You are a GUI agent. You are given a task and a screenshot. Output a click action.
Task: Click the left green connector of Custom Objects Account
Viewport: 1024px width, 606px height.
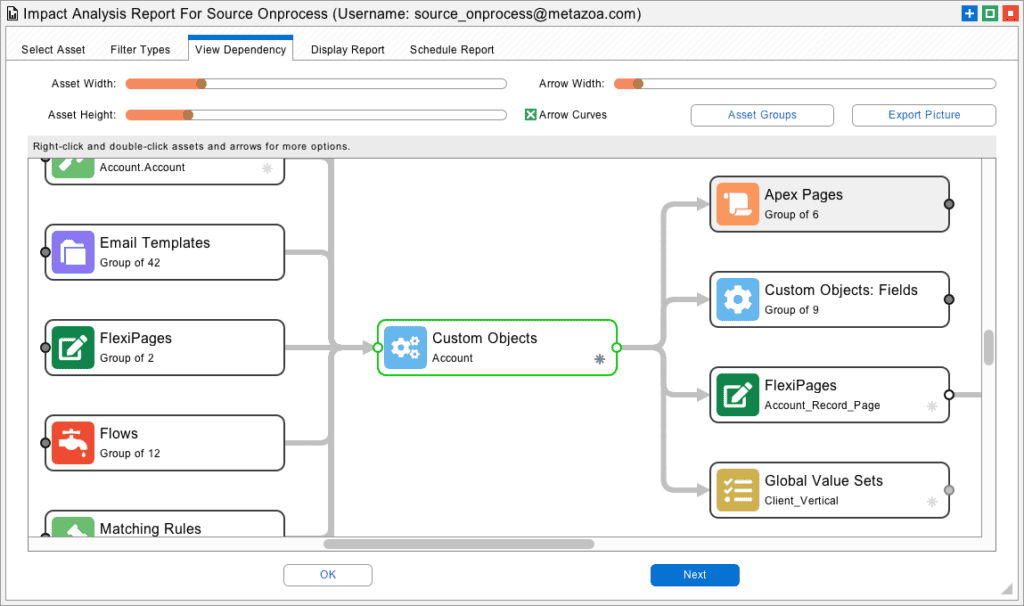coord(377,347)
